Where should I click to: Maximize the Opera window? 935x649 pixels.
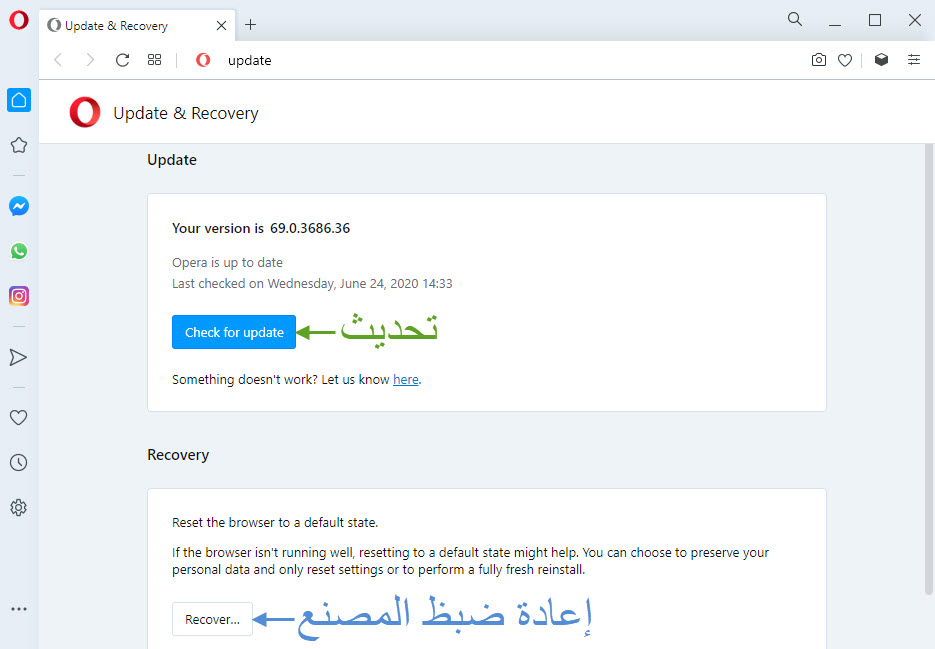pos(875,20)
